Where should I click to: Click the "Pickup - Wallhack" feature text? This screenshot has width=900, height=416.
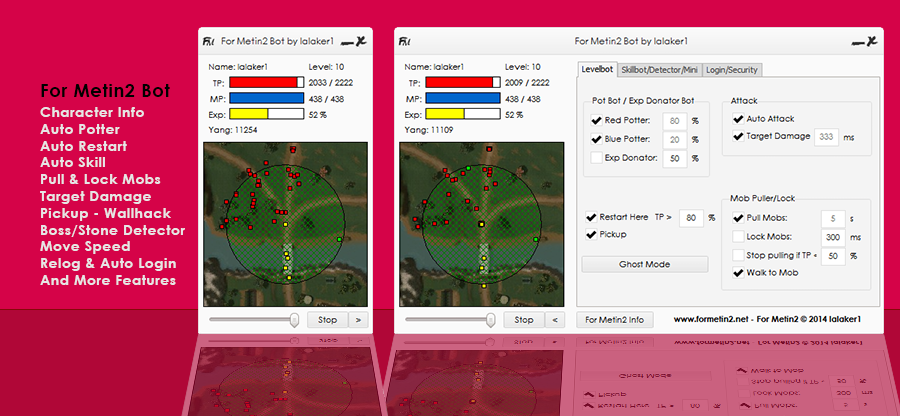click(x=106, y=213)
